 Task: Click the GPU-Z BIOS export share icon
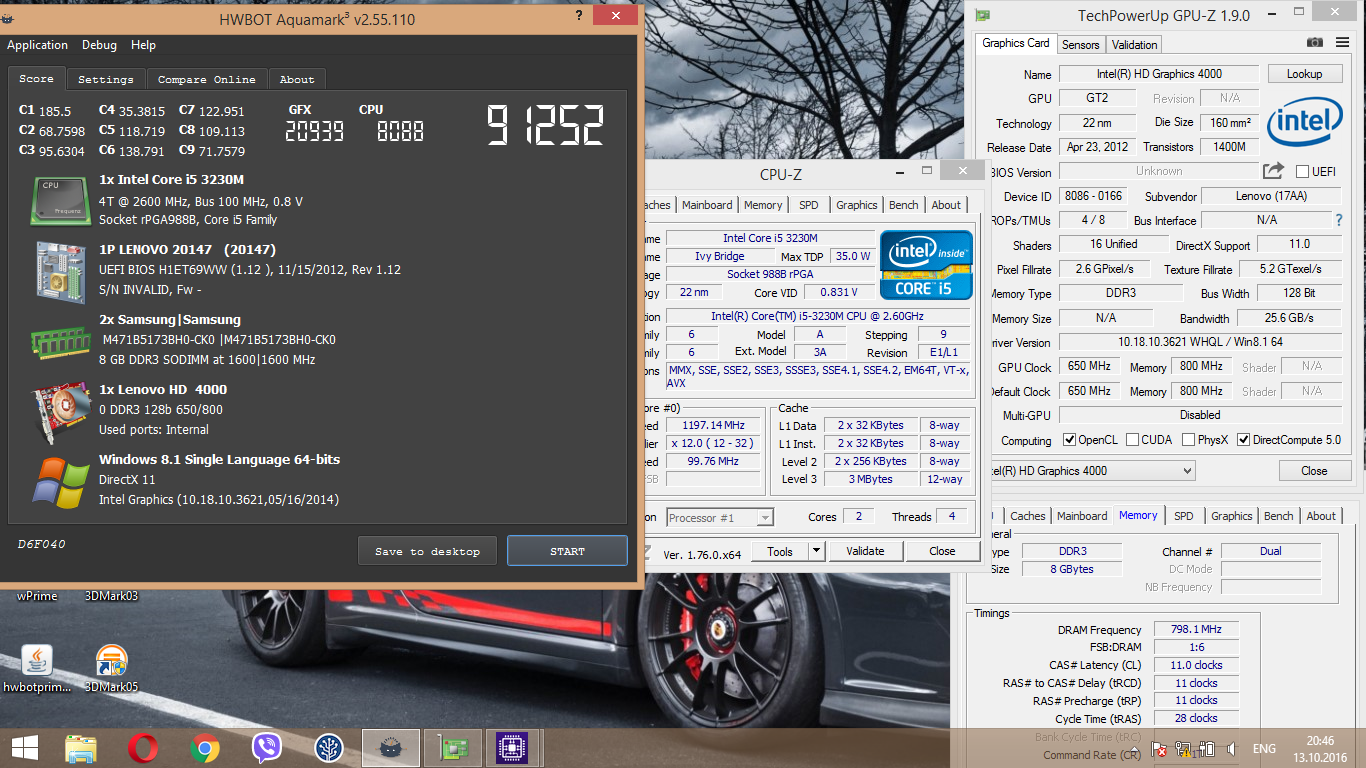coord(1273,171)
